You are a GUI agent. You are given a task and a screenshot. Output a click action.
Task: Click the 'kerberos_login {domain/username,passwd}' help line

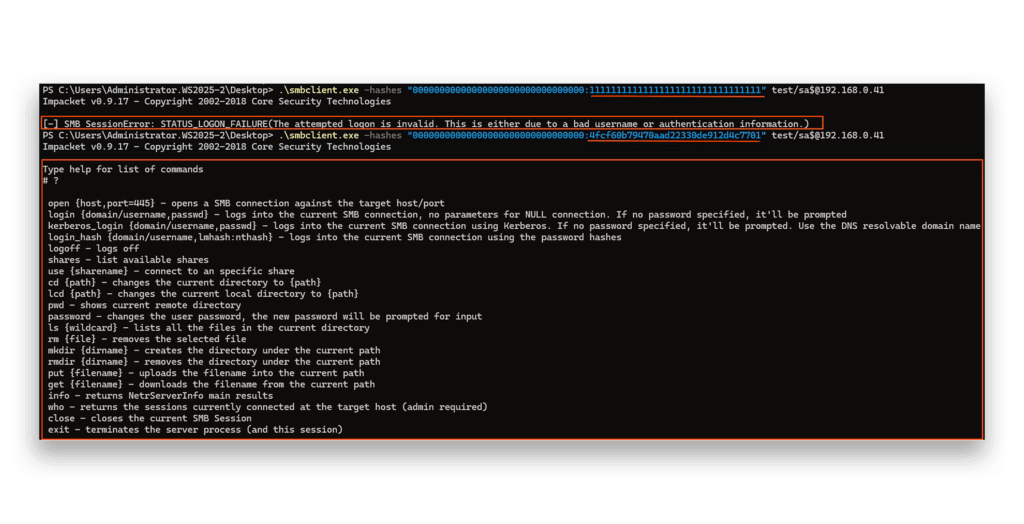tap(514, 225)
